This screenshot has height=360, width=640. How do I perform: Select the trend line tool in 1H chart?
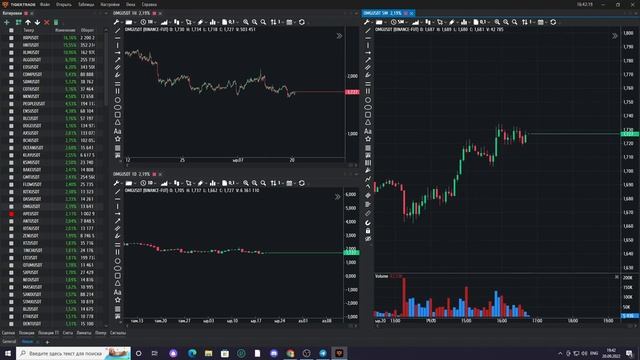tap(118, 31)
